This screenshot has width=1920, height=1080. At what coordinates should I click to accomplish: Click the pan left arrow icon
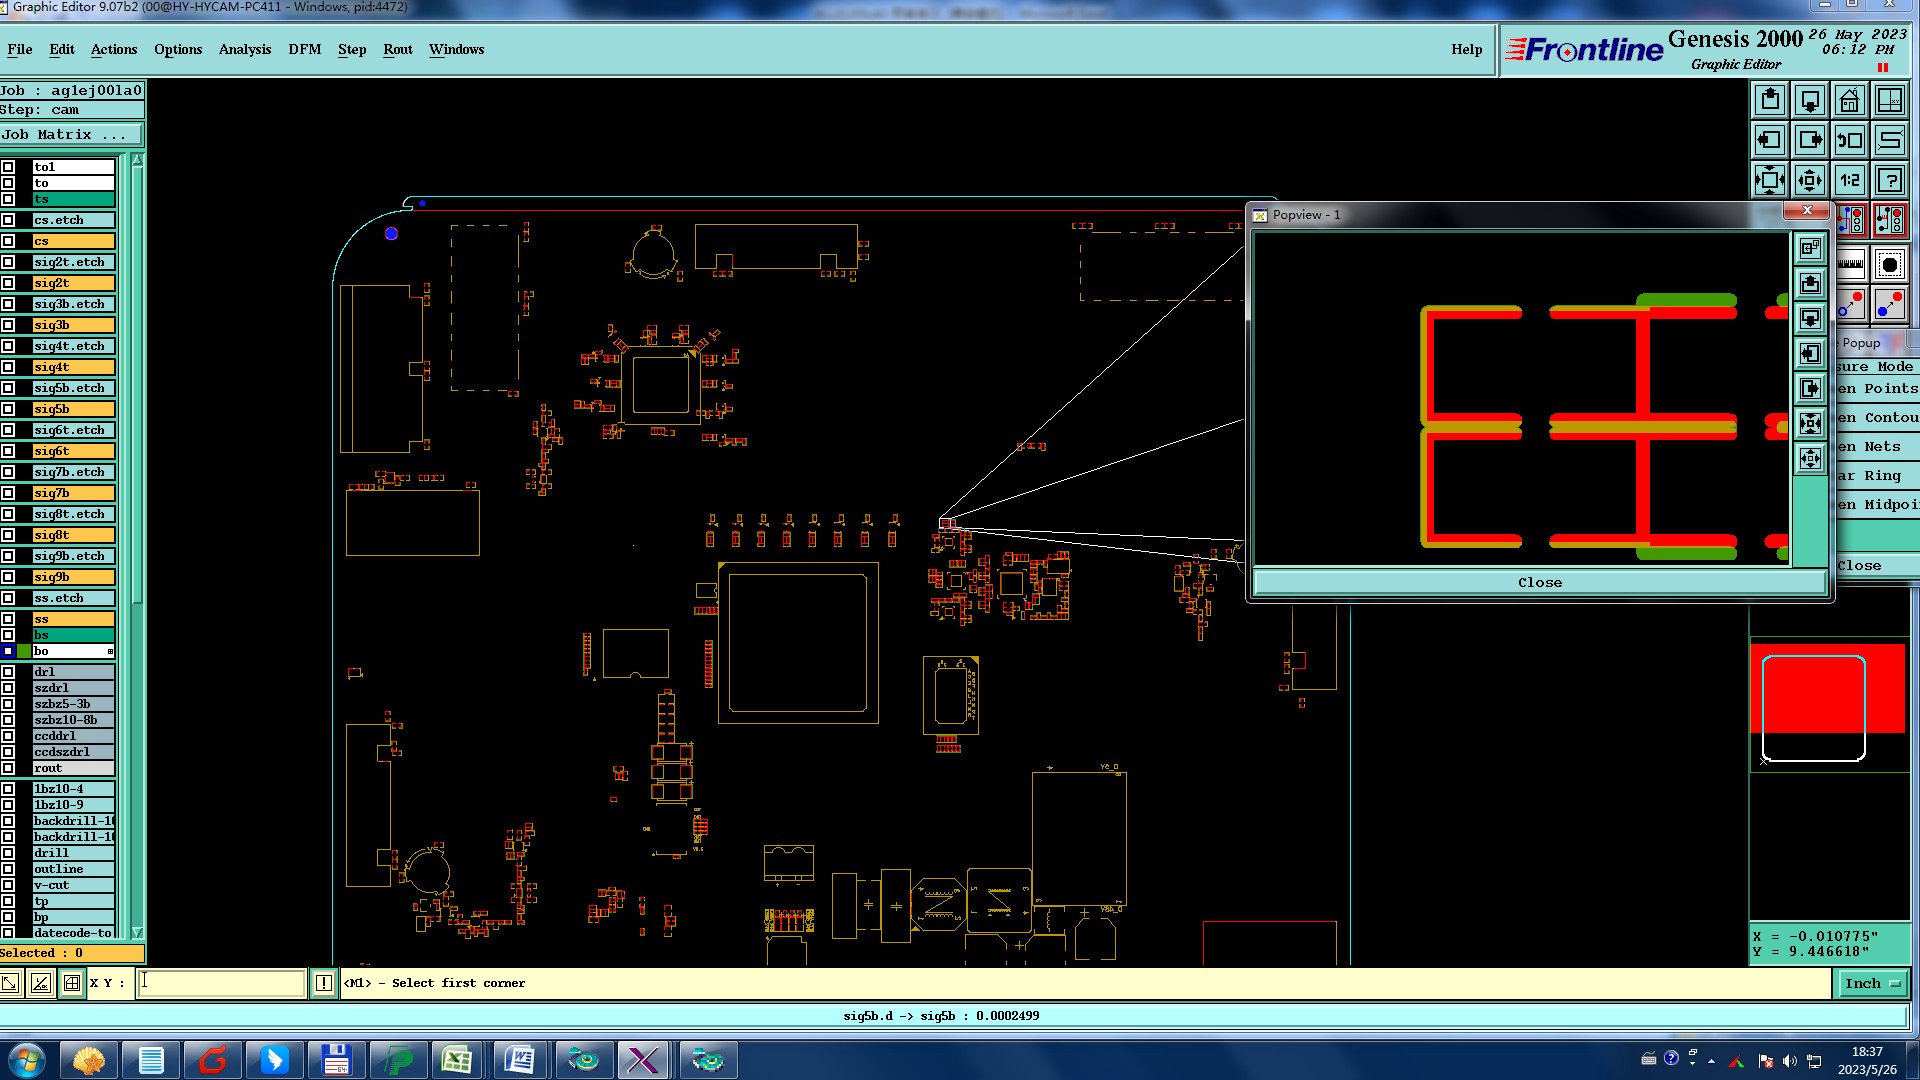1770,140
